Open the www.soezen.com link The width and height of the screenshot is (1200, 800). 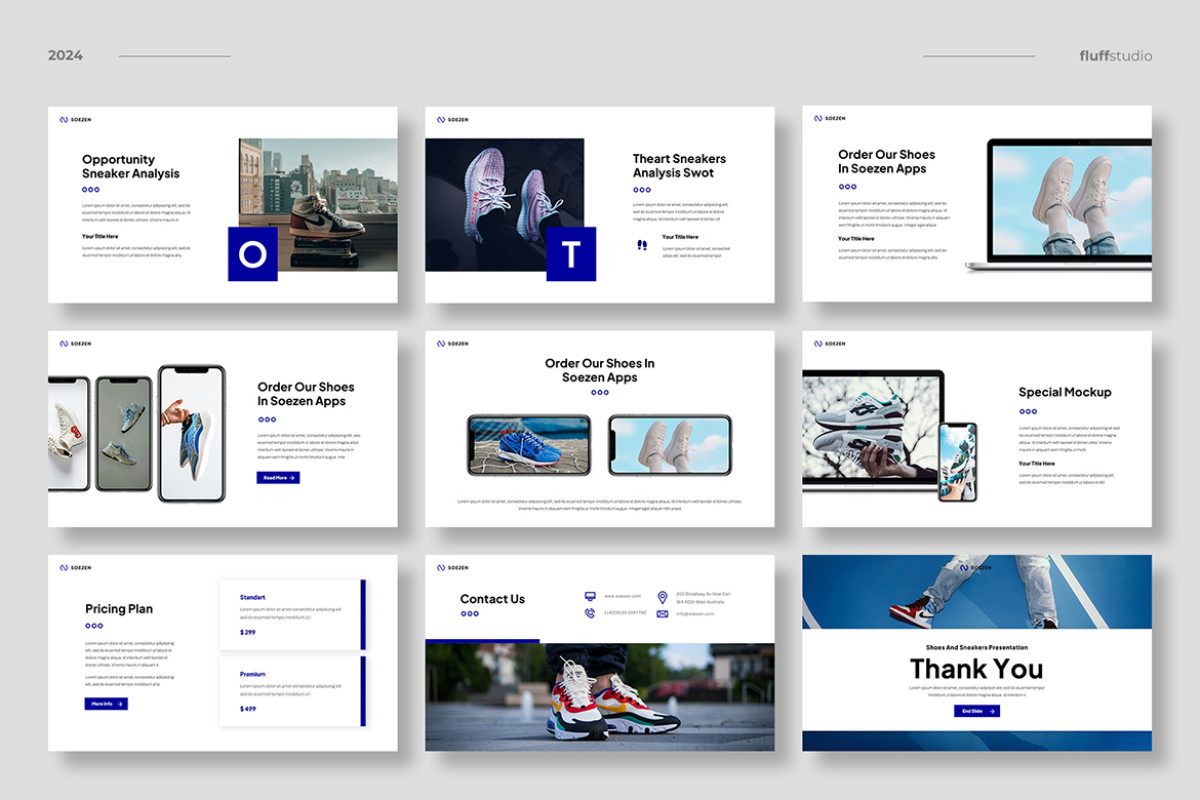(x=623, y=596)
